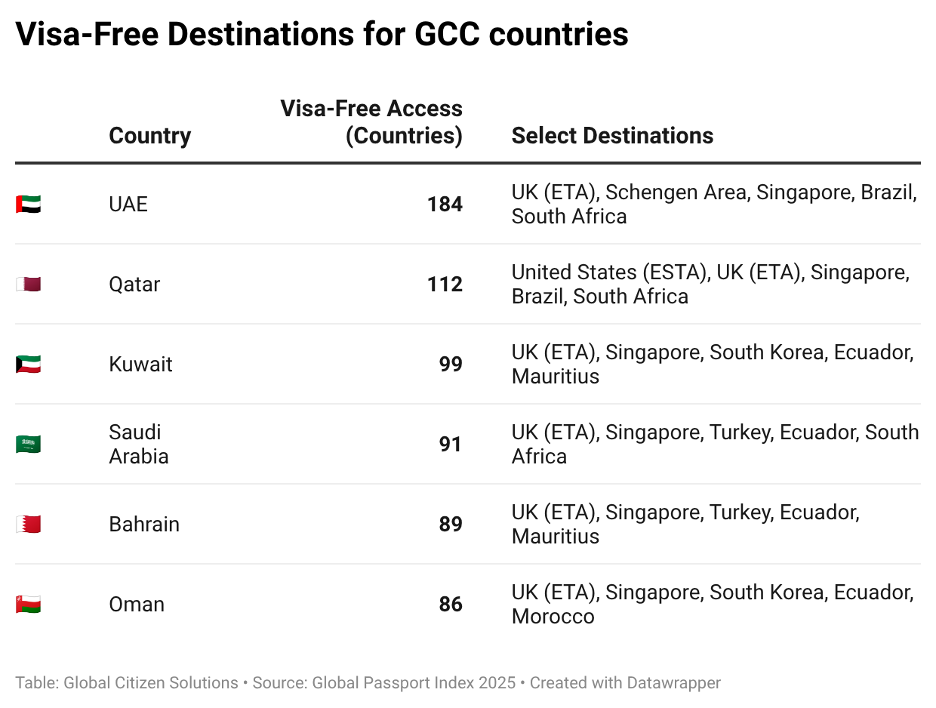This screenshot has width=936, height=708.
Task: Click the Saudi Arabia flag icon
Action: (x=28, y=444)
